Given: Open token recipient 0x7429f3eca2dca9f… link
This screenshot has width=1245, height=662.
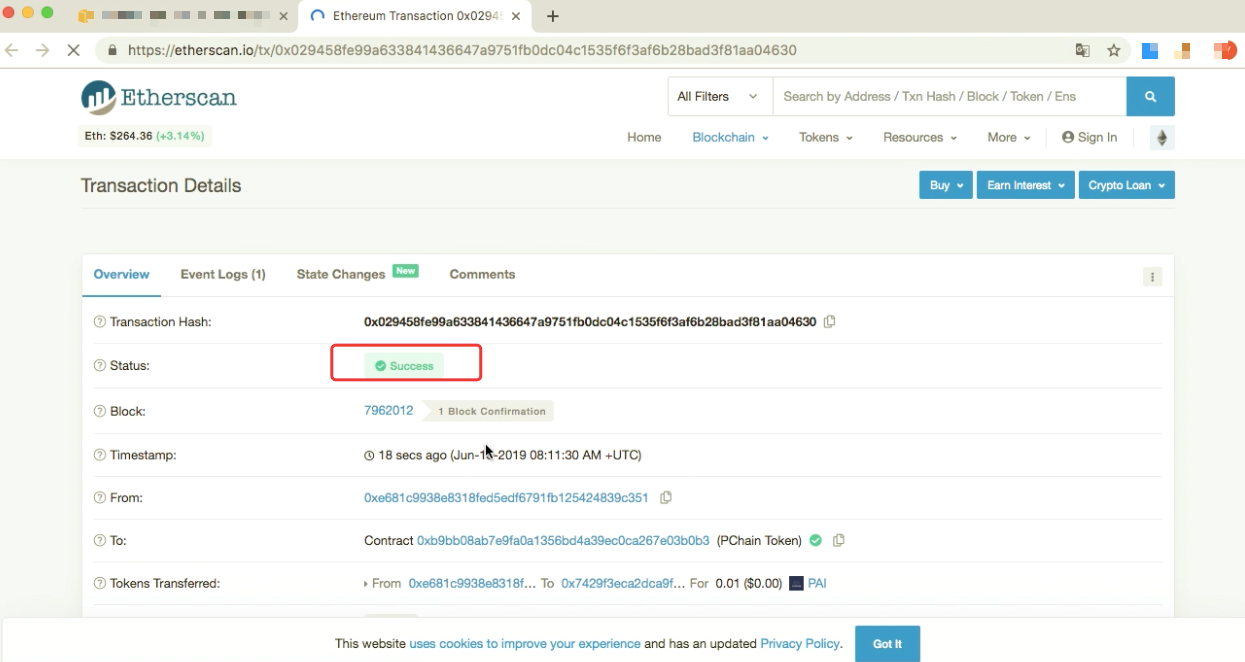Looking at the screenshot, I should pos(623,583).
